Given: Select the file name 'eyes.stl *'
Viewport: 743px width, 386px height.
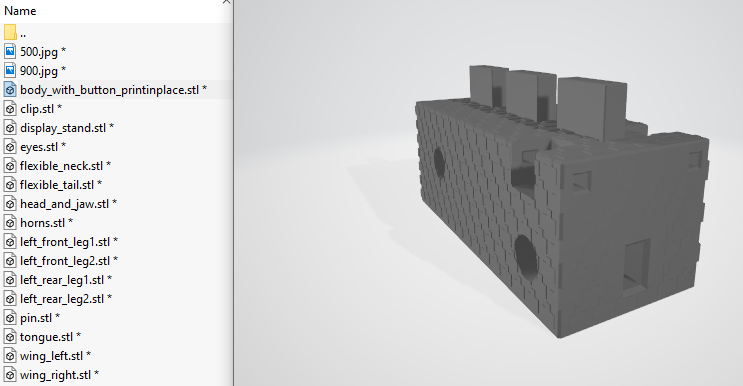Looking at the screenshot, I should 43,147.
